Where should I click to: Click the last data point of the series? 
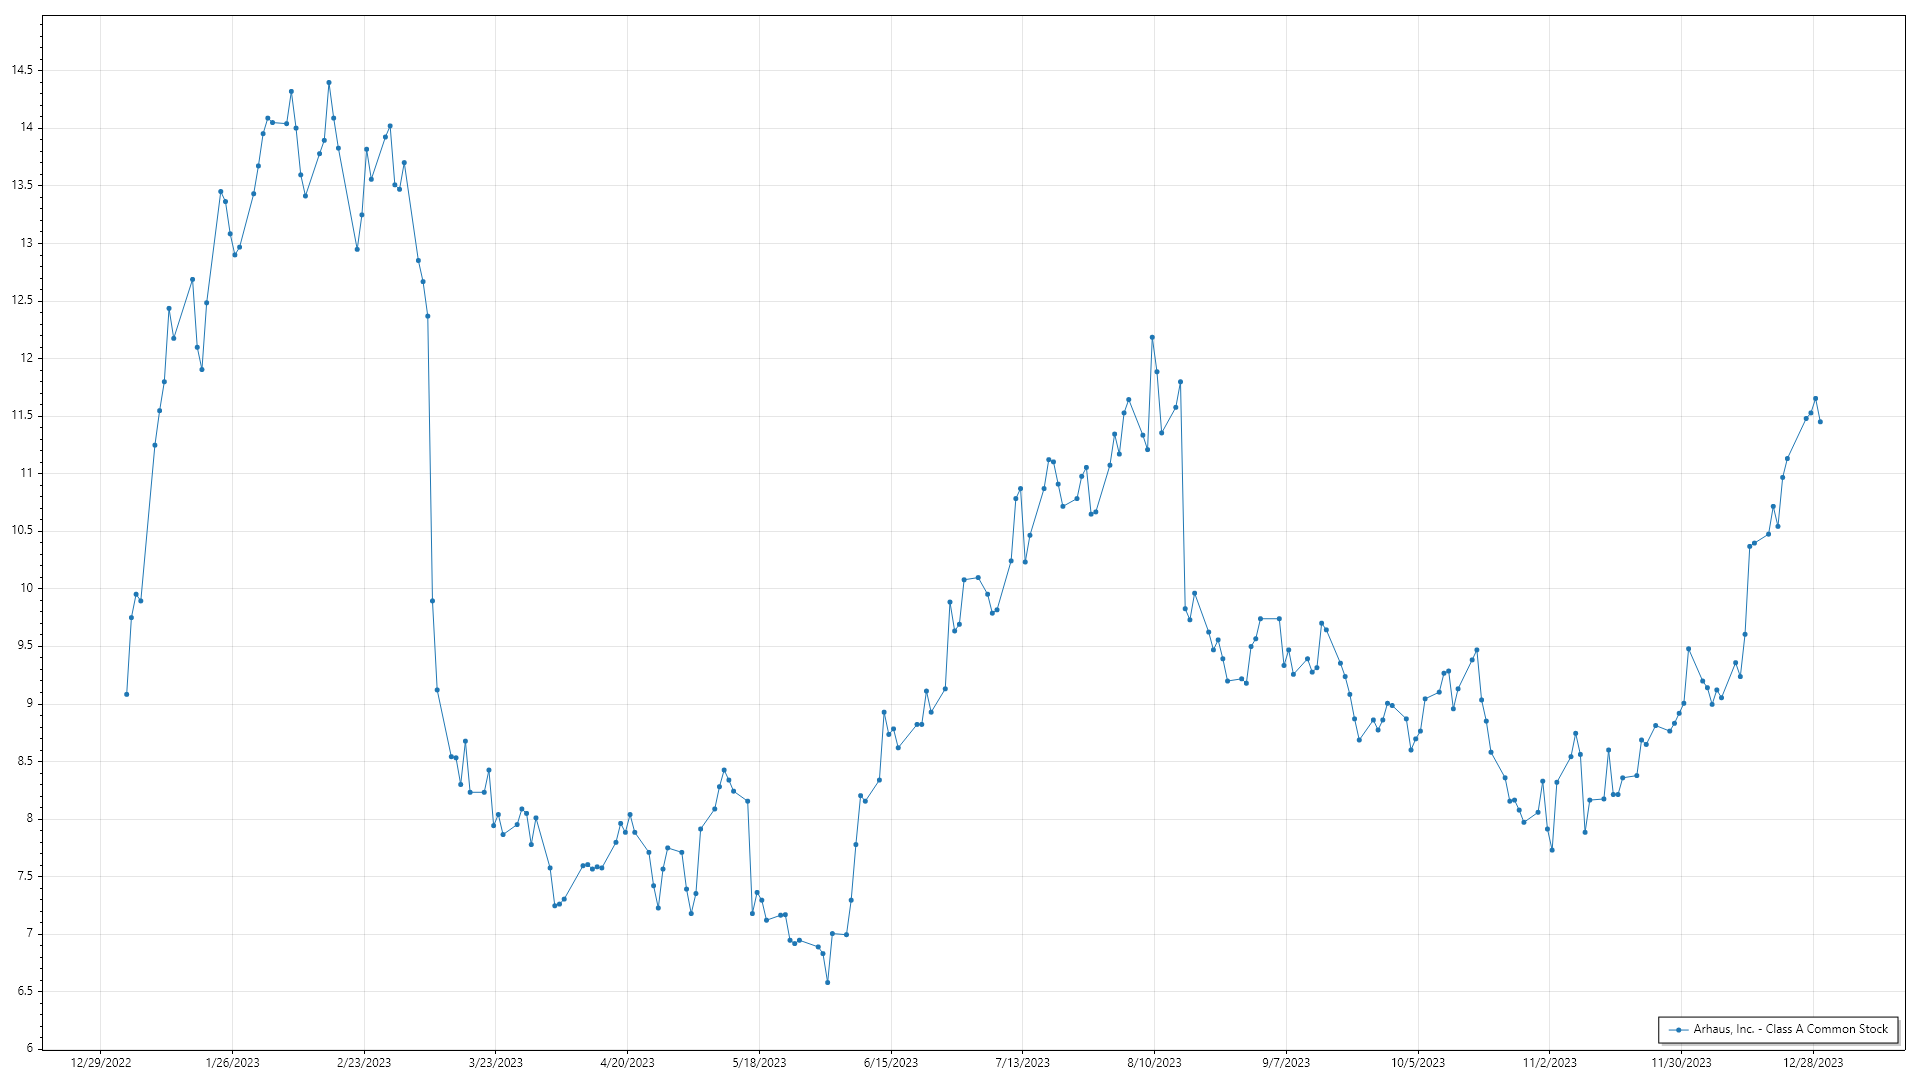[1820, 422]
